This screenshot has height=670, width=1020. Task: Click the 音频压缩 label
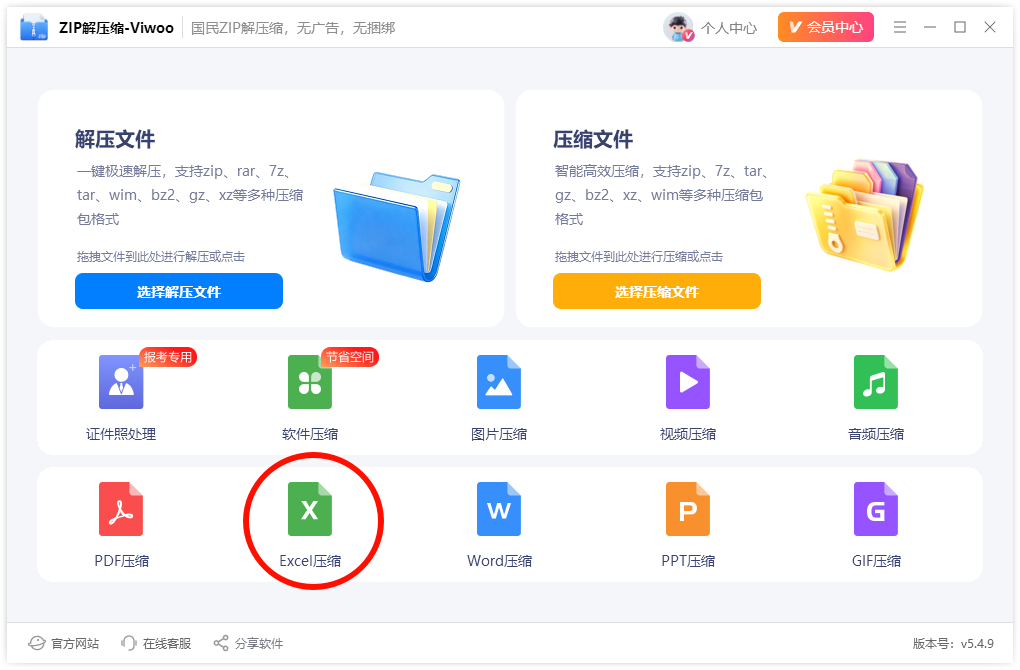(x=876, y=434)
